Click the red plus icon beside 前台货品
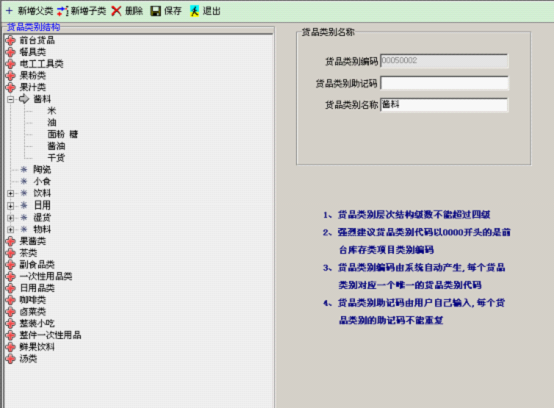The width and height of the screenshot is (554, 408). click(x=11, y=40)
